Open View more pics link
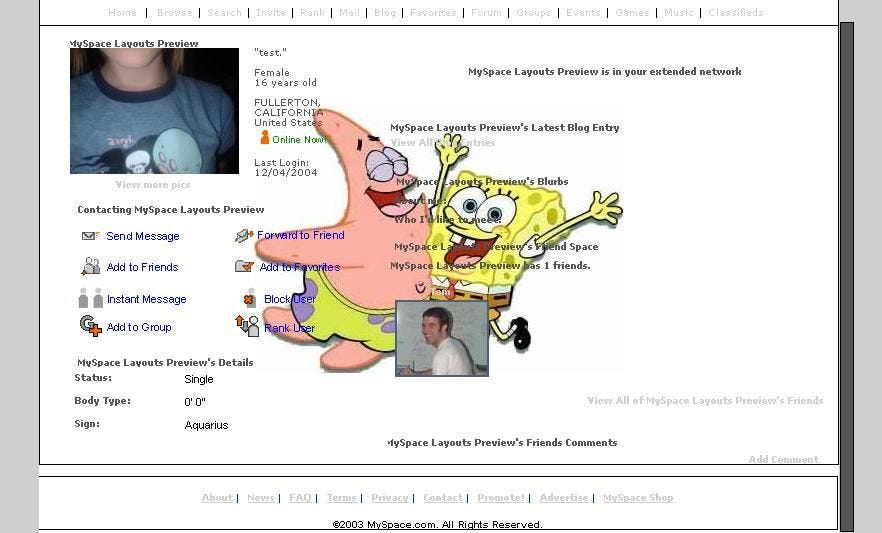Viewport: 882px width, 533px height. [x=152, y=184]
